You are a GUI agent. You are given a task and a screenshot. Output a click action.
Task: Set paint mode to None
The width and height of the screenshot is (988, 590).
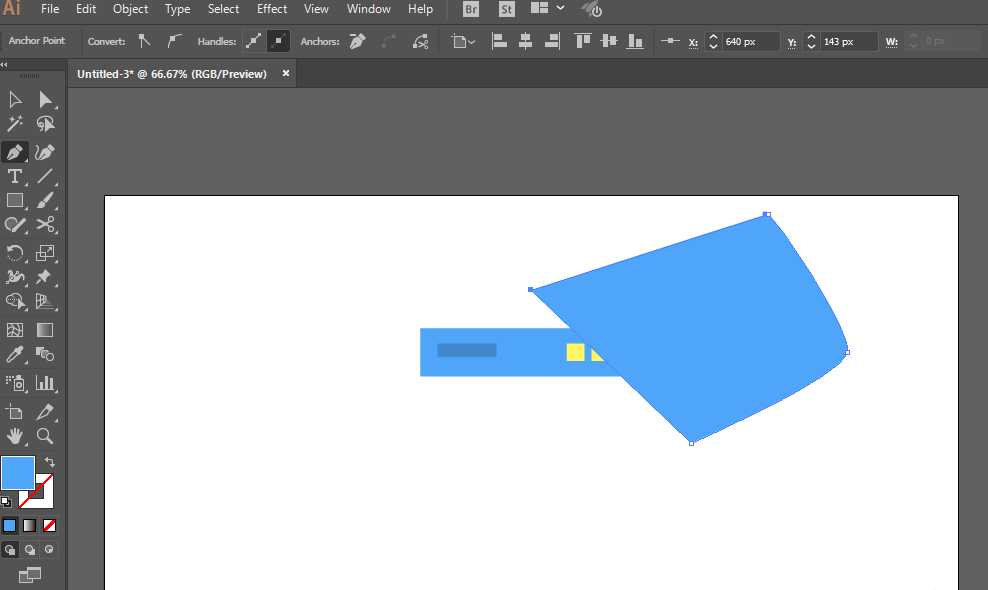pos(49,525)
